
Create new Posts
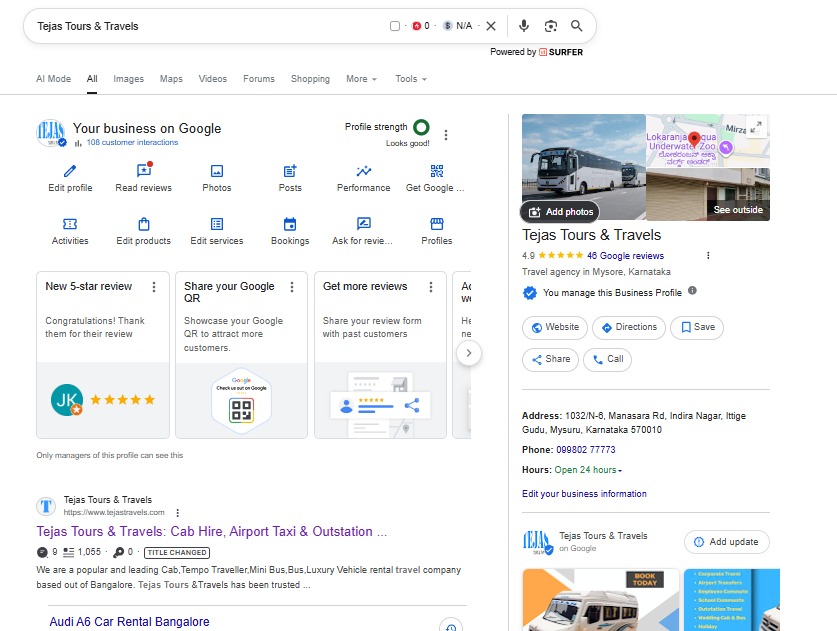point(290,178)
